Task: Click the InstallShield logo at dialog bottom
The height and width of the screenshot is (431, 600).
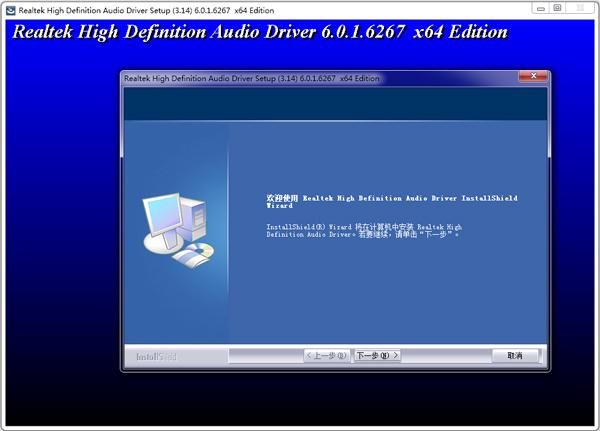Action: tap(156, 356)
